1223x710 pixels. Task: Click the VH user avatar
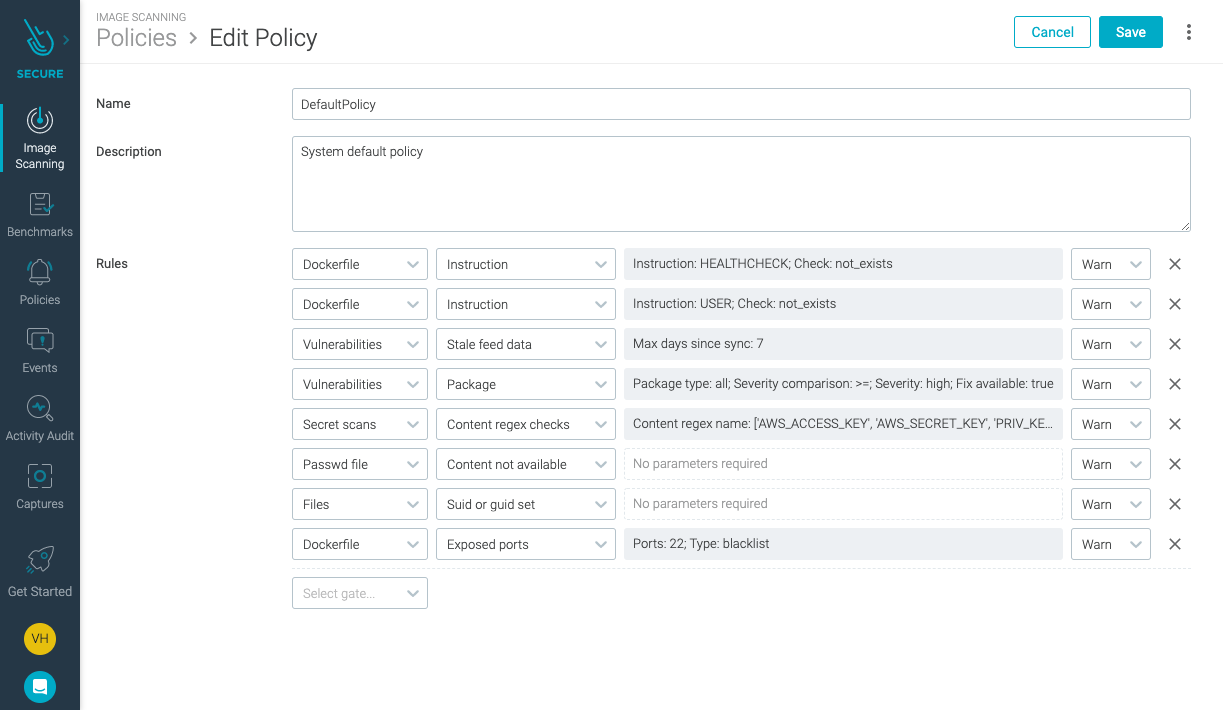point(40,638)
